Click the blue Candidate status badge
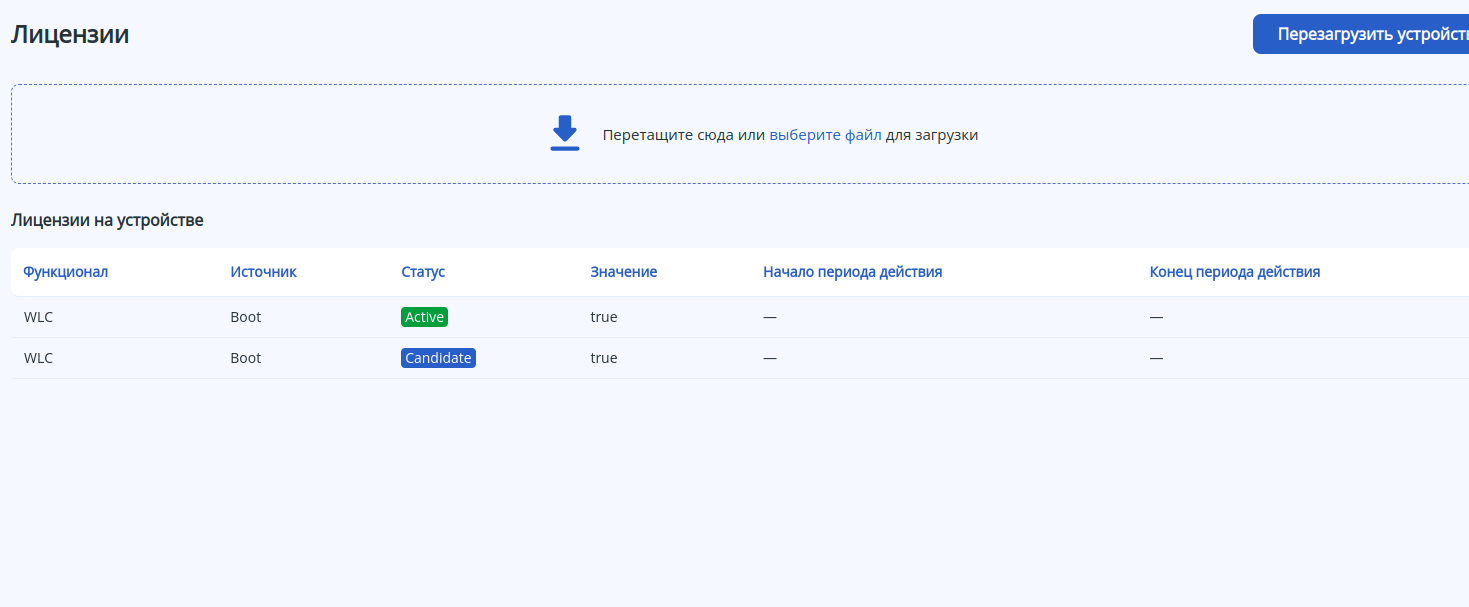Viewport: 1469px width, 607px height. pyautogui.click(x=438, y=358)
